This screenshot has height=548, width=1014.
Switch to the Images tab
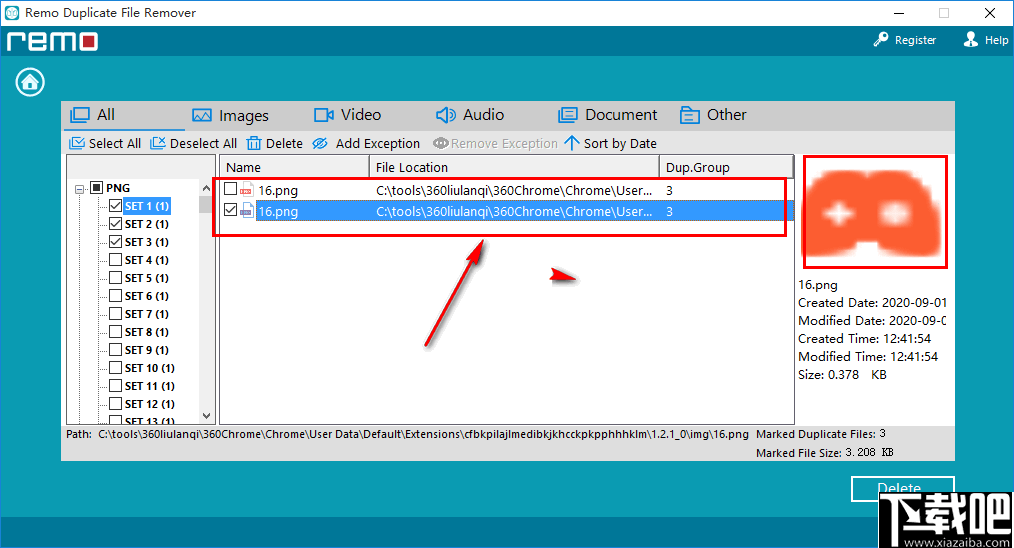pyautogui.click(x=230, y=116)
